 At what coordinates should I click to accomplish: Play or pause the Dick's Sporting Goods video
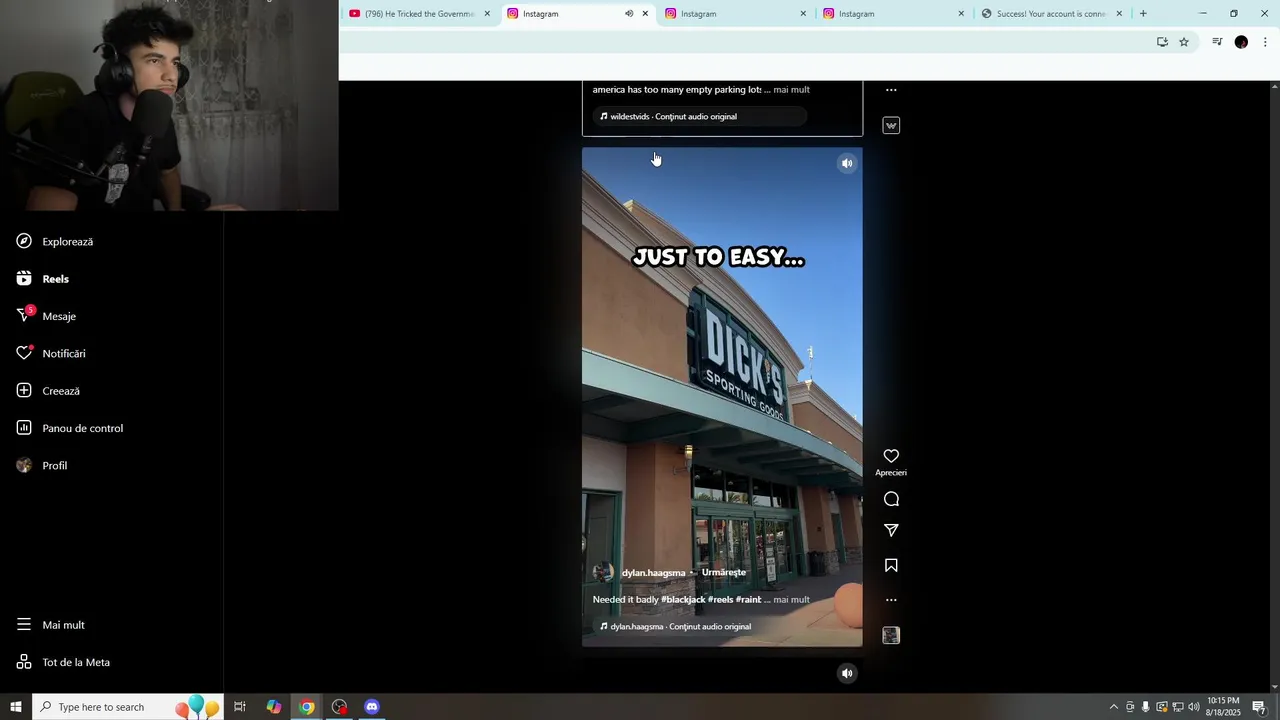722,397
